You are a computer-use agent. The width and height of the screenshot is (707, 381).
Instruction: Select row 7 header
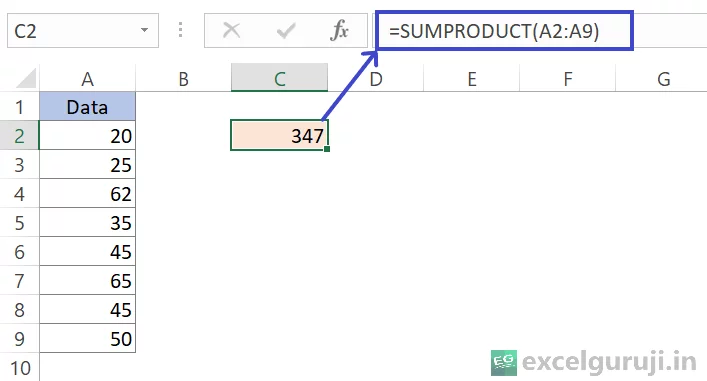(19, 280)
